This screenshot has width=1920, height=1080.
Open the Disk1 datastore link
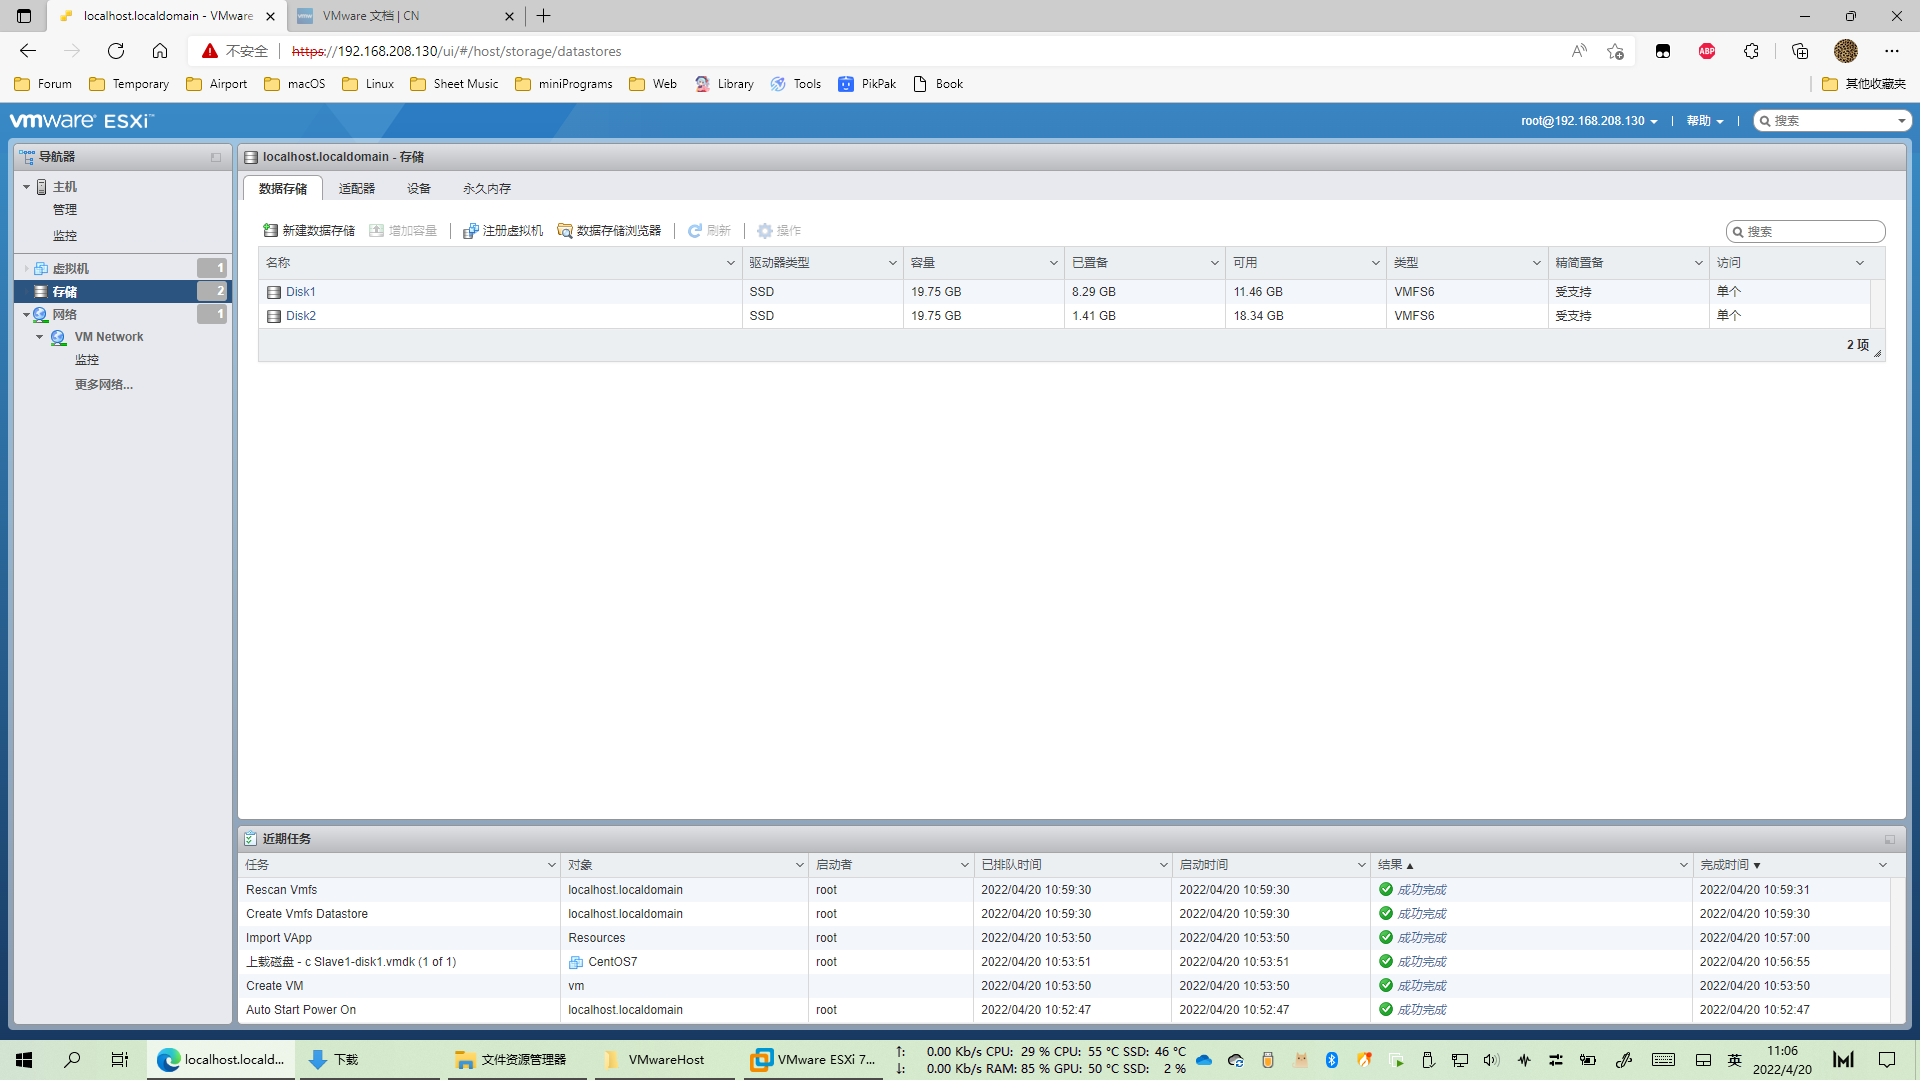coord(300,292)
